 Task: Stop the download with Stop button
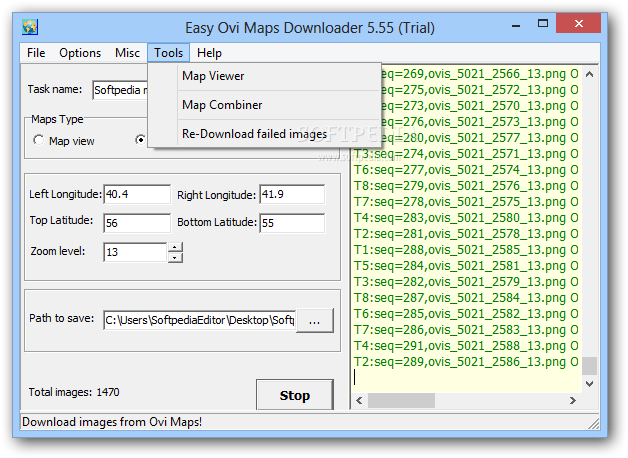295,395
